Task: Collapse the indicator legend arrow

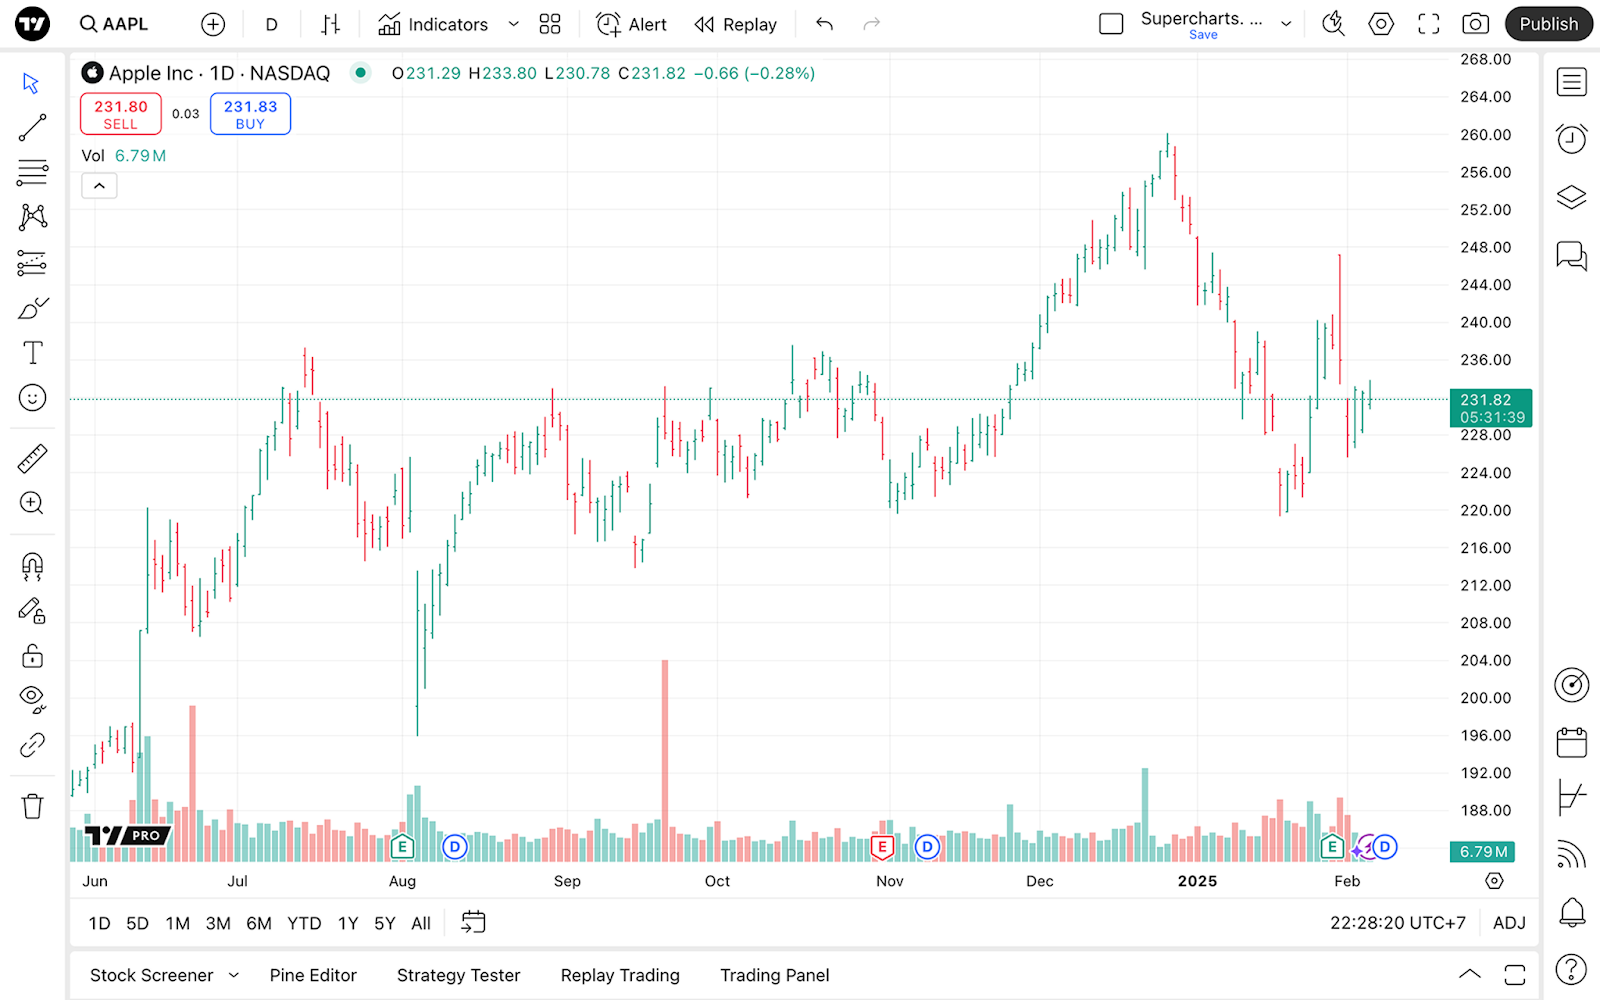Action: pyautogui.click(x=99, y=186)
